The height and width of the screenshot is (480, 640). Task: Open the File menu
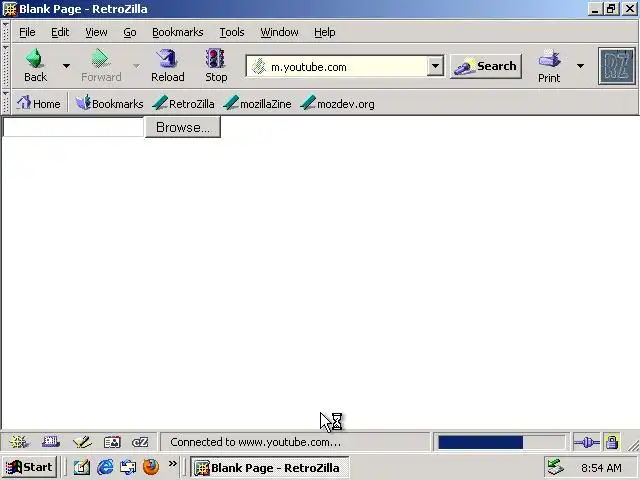point(27,32)
